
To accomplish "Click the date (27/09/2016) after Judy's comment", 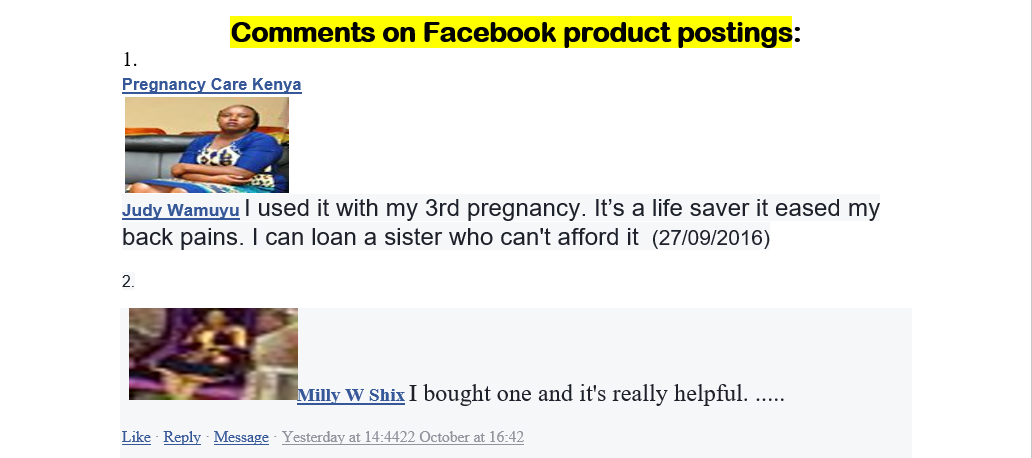I will coord(710,239).
